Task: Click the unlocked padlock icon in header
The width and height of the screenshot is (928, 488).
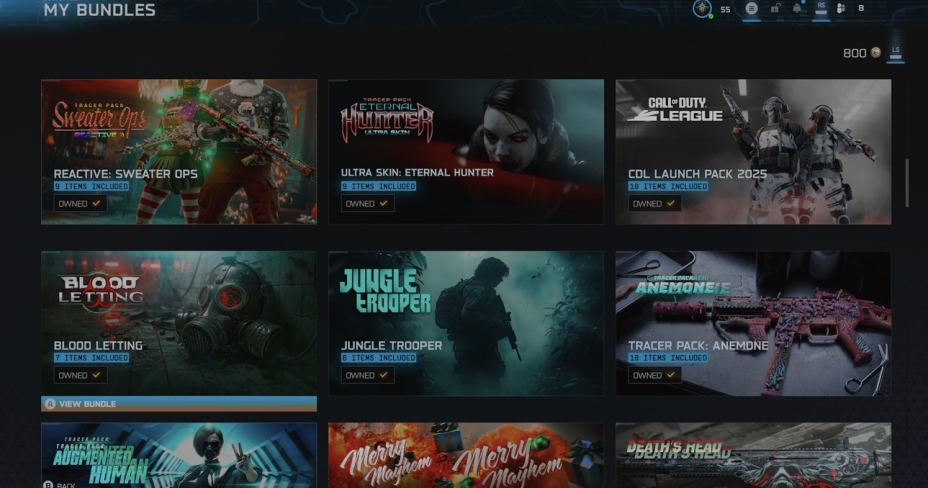Action: [x=775, y=8]
